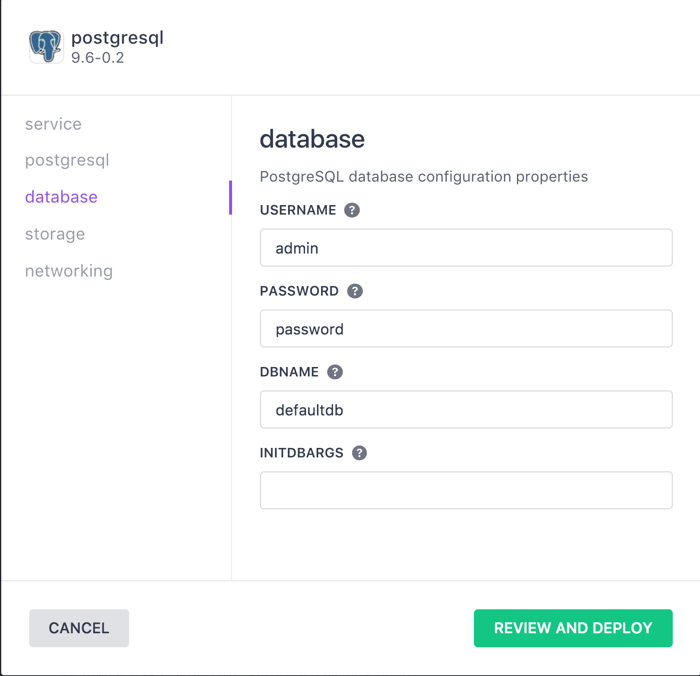Click the PostgreSQL database configuration properties description

click(x=424, y=177)
